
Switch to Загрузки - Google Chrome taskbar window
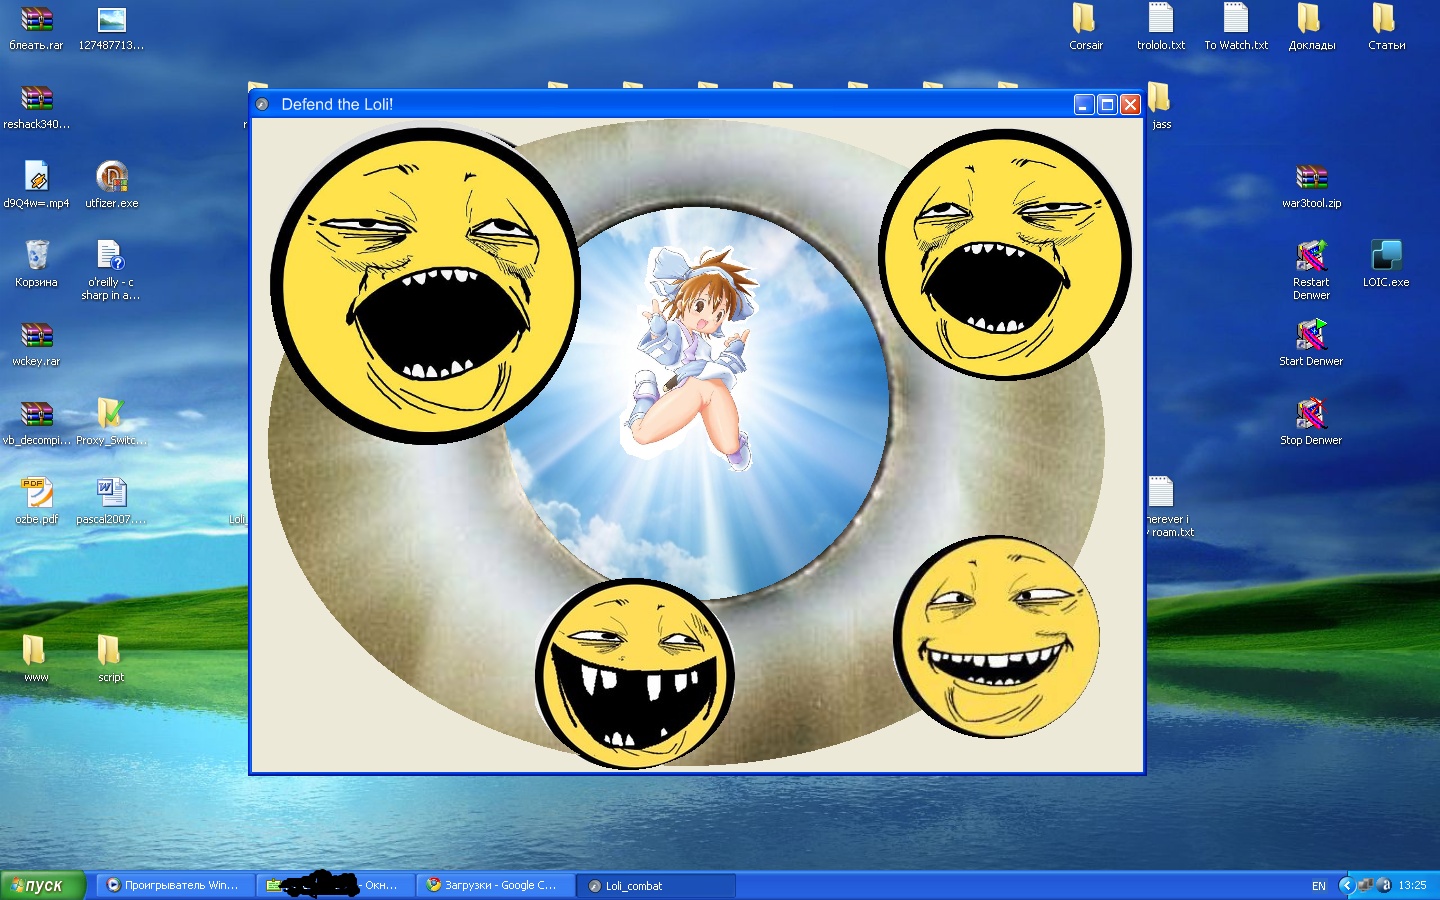pyautogui.click(x=495, y=885)
